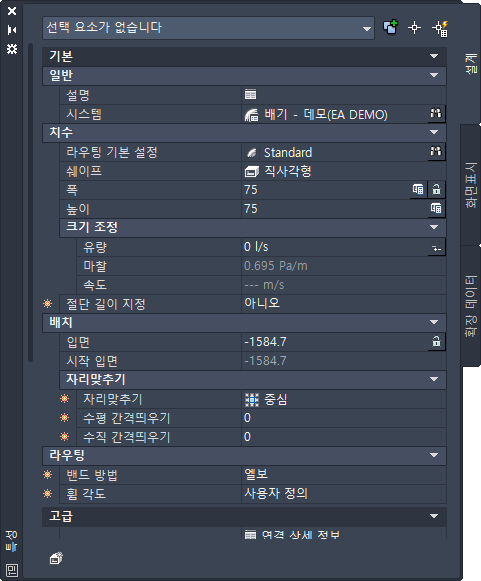The image size is (481, 581).
Task: Click the auto-hide icon on palette title bar
Action: click(x=12, y=30)
